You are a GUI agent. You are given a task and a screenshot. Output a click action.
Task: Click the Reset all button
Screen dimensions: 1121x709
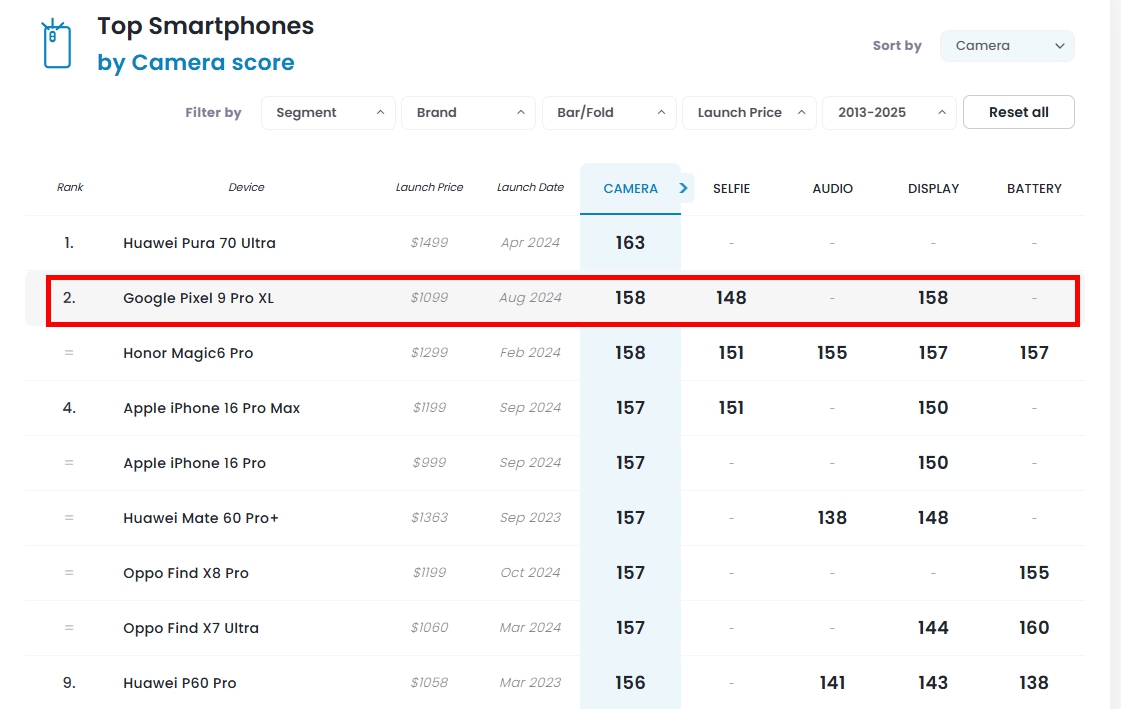1019,112
